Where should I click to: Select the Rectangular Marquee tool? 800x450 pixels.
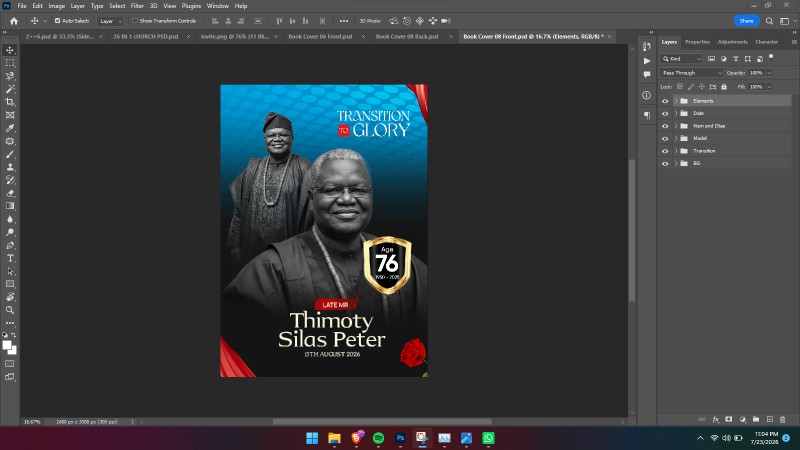click(x=10, y=63)
